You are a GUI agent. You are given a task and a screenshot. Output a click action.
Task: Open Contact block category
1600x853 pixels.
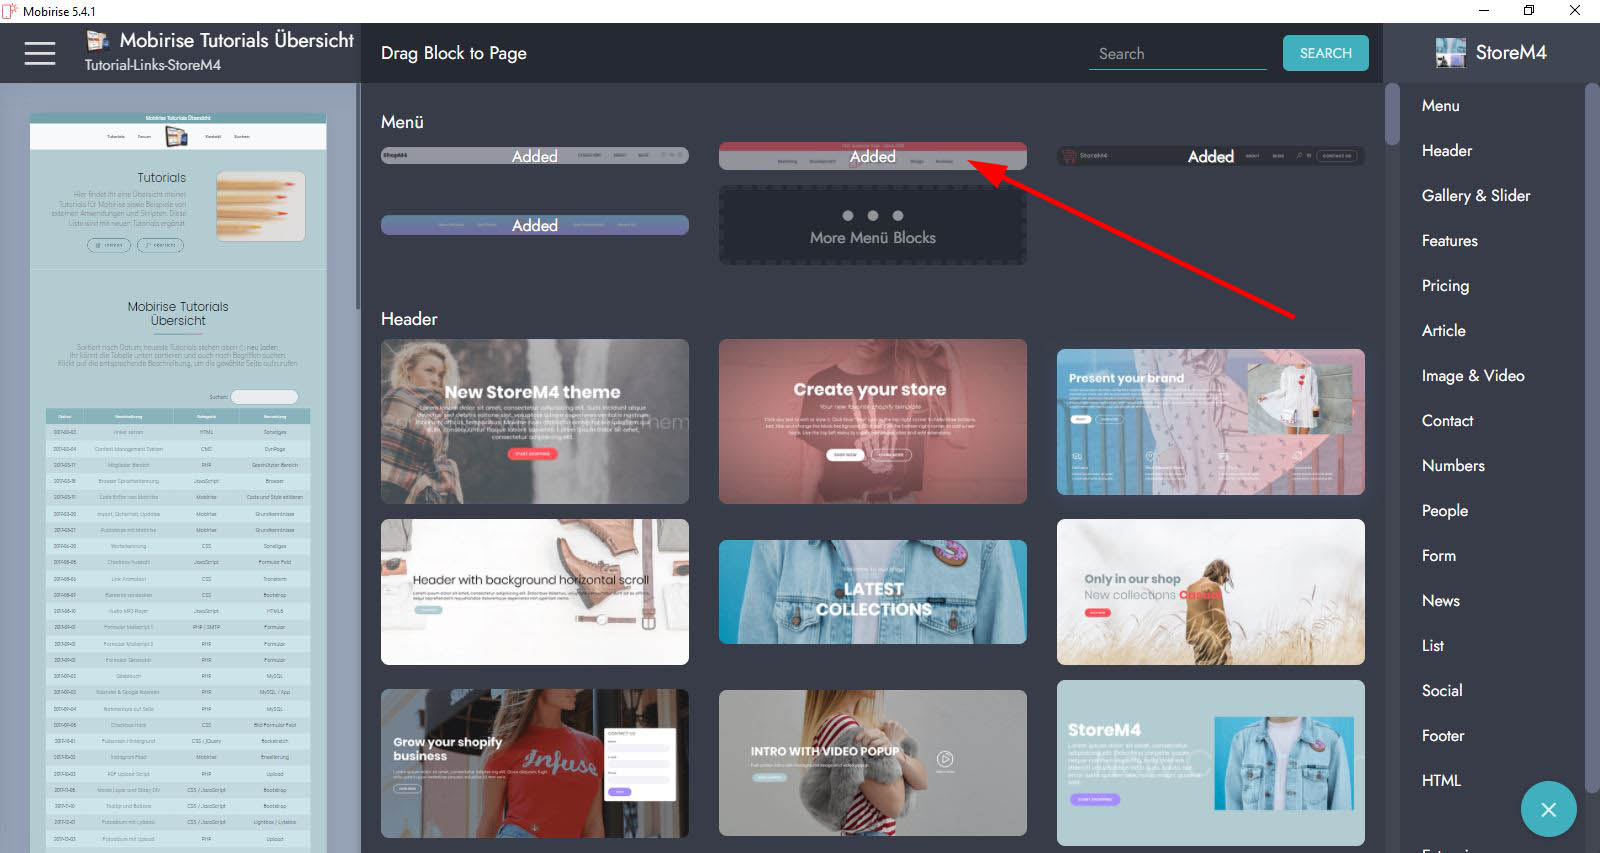pyautogui.click(x=1448, y=421)
